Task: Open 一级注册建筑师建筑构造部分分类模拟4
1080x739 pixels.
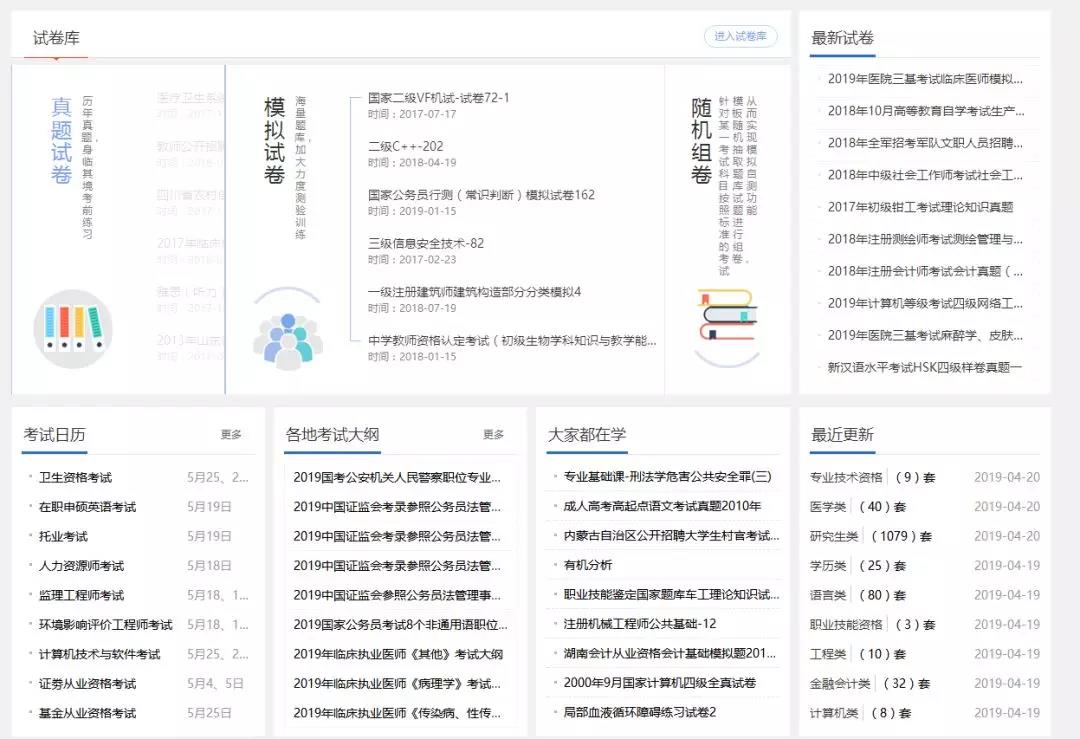Action: click(475, 292)
